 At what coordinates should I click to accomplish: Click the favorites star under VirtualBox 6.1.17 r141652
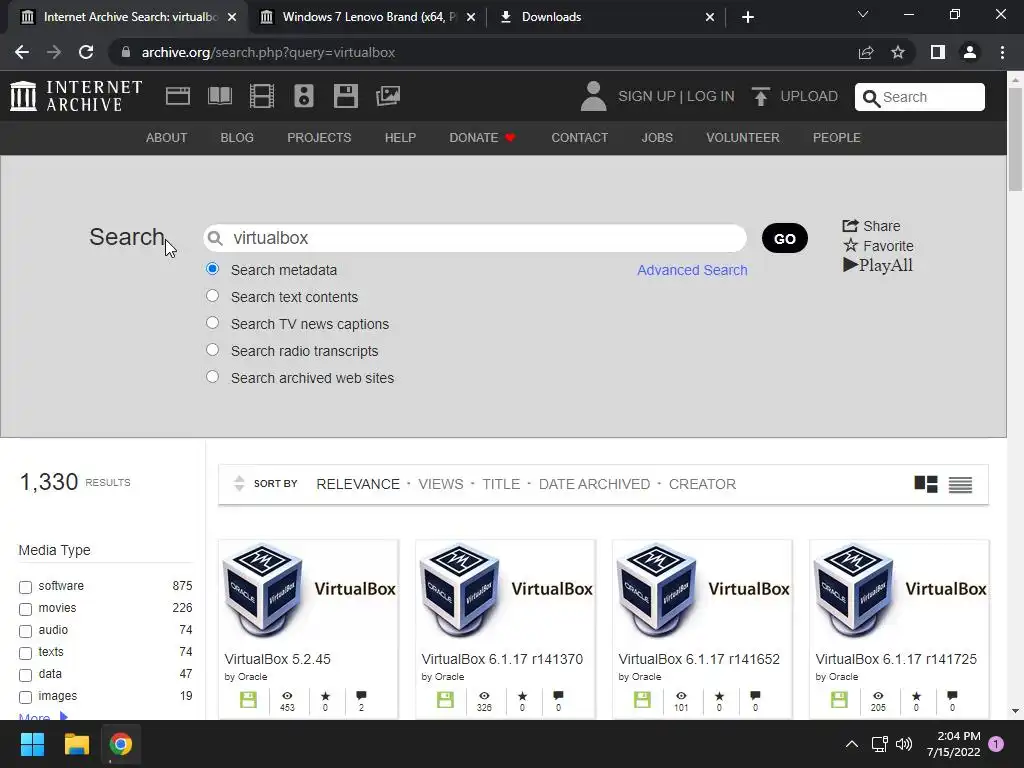[719, 696]
